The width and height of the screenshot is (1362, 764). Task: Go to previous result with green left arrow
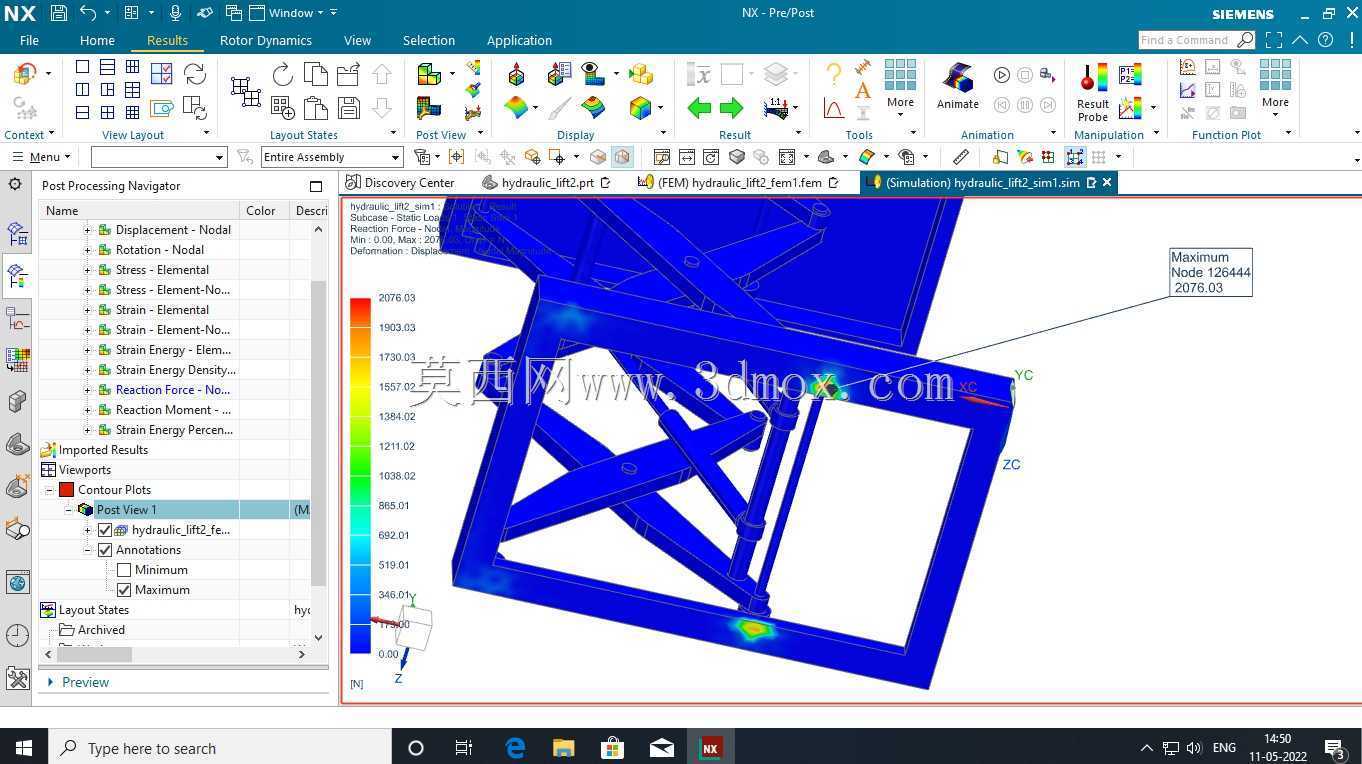[x=699, y=108]
